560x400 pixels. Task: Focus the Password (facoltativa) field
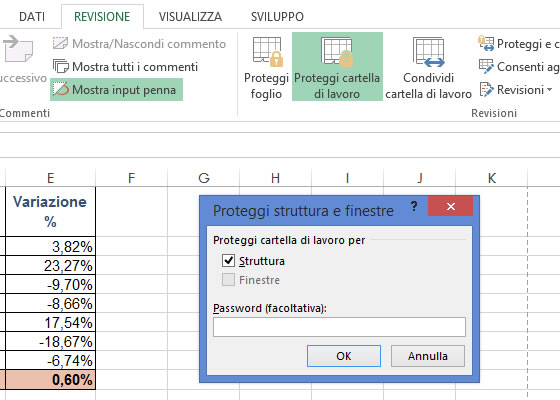point(339,327)
